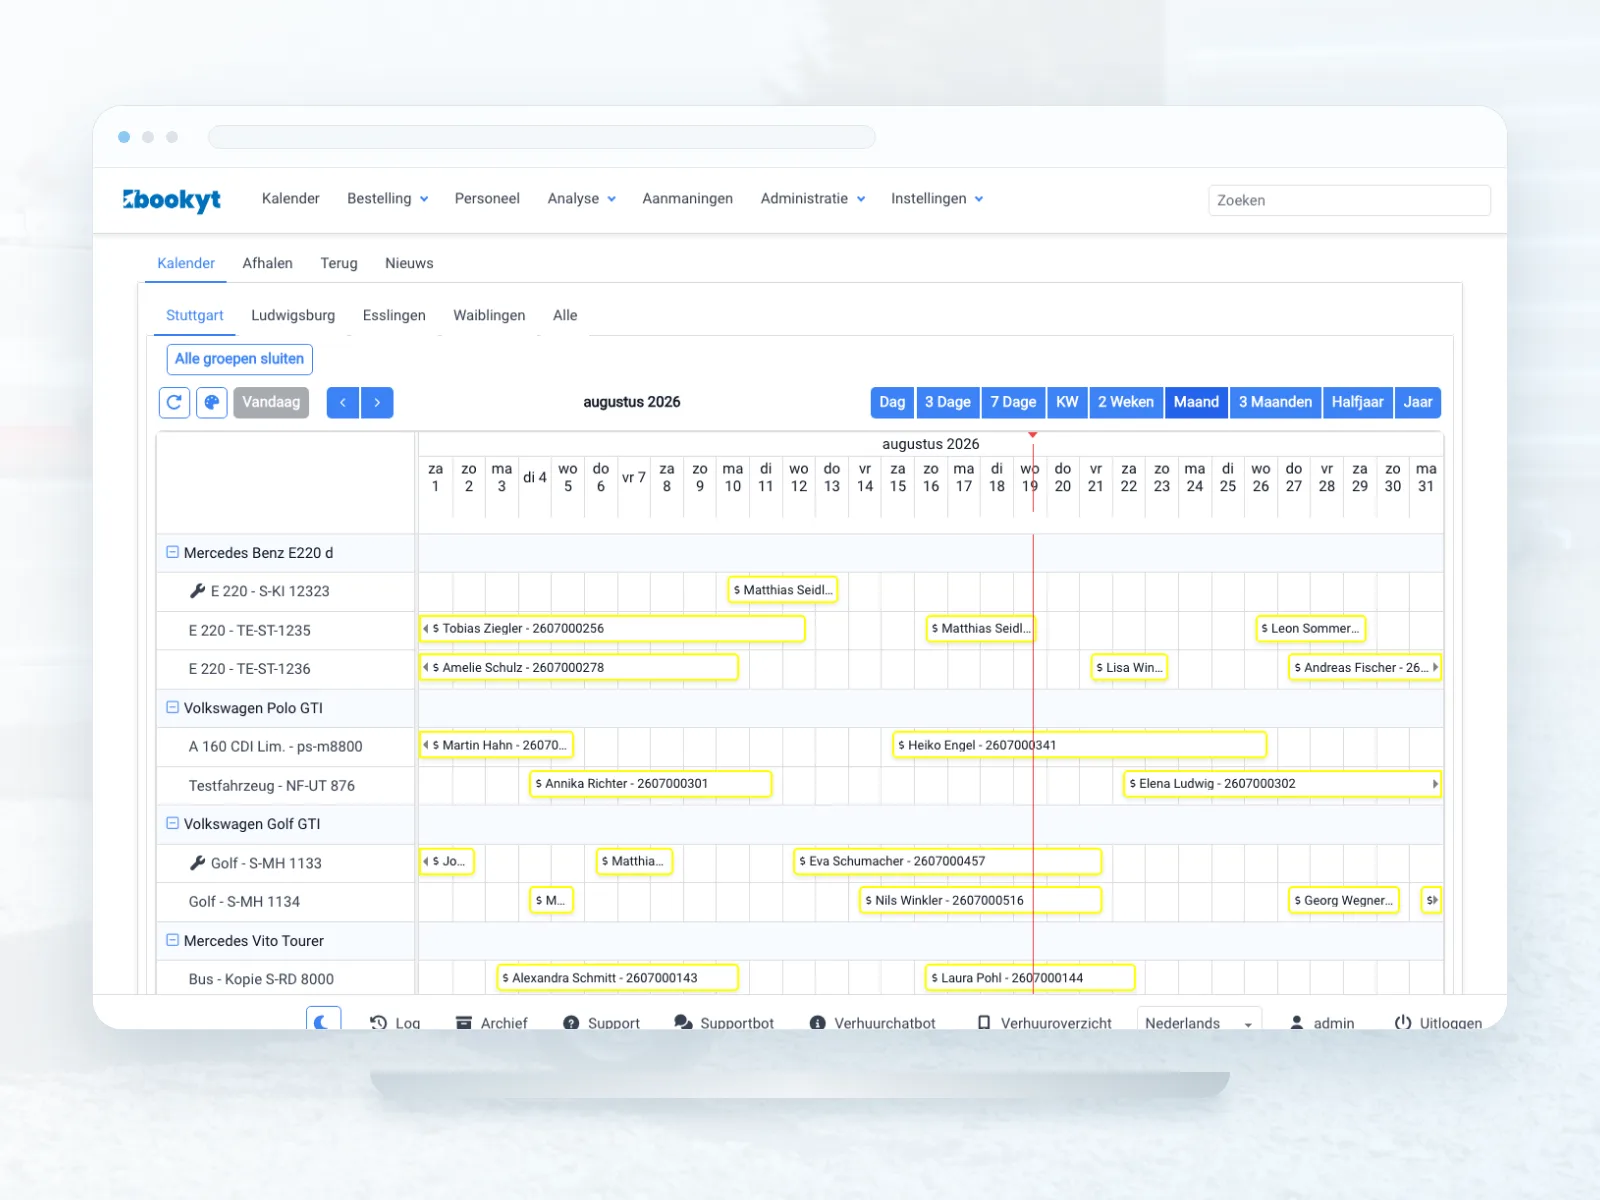
Task: Switch to the Afhalen tab
Action: [268, 263]
